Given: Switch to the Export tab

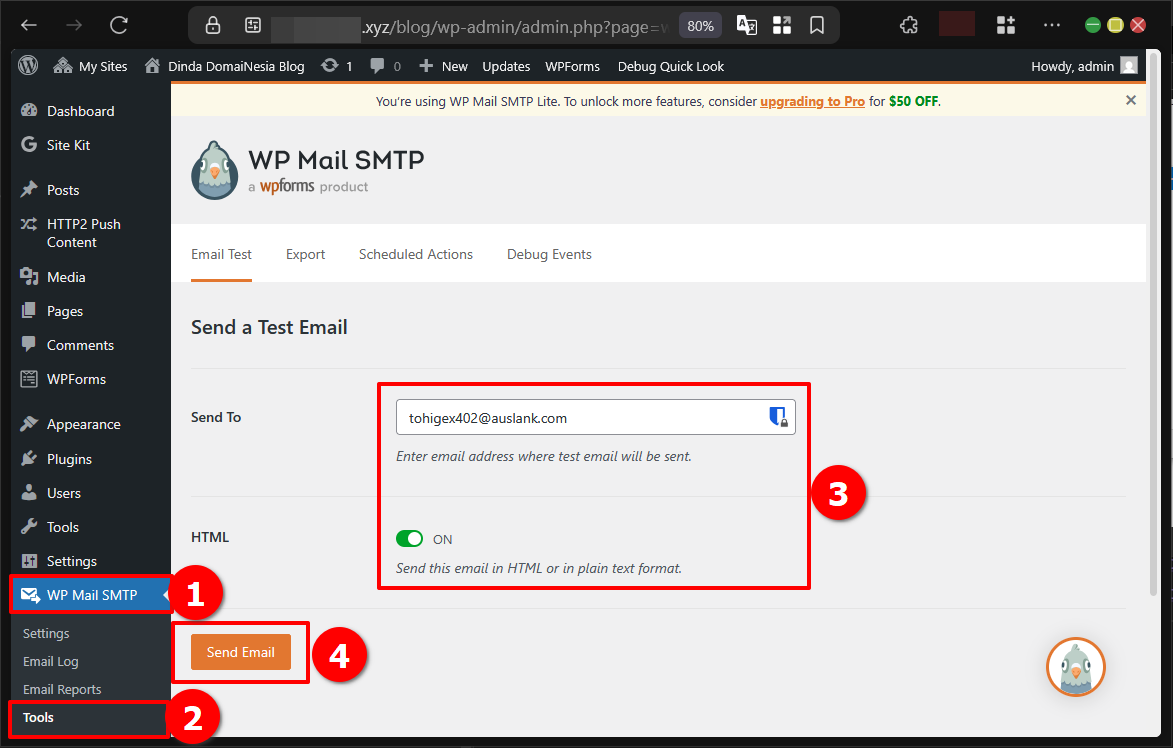Looking at the screenshot, I should pos(305,254).
